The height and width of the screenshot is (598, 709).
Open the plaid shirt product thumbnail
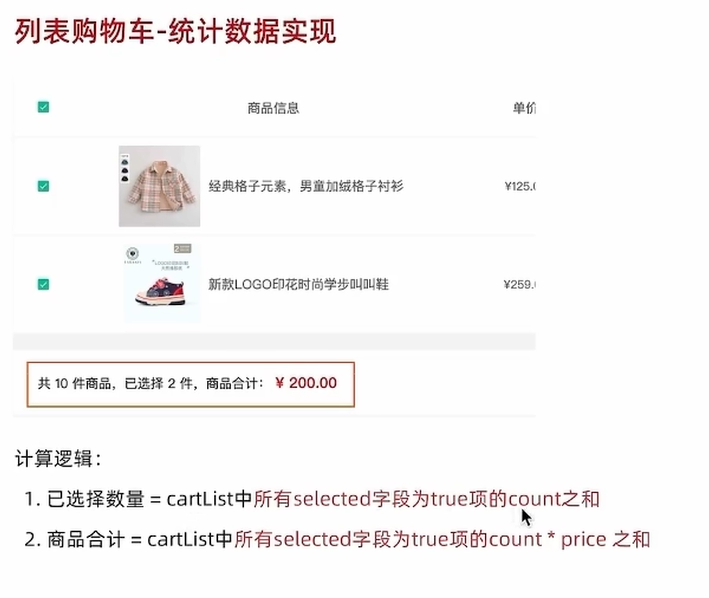[x=159, y=186]
